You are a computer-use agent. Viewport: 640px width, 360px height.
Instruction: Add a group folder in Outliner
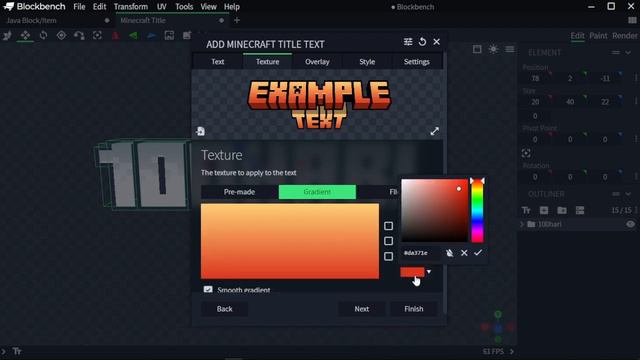tap(562, 210)
